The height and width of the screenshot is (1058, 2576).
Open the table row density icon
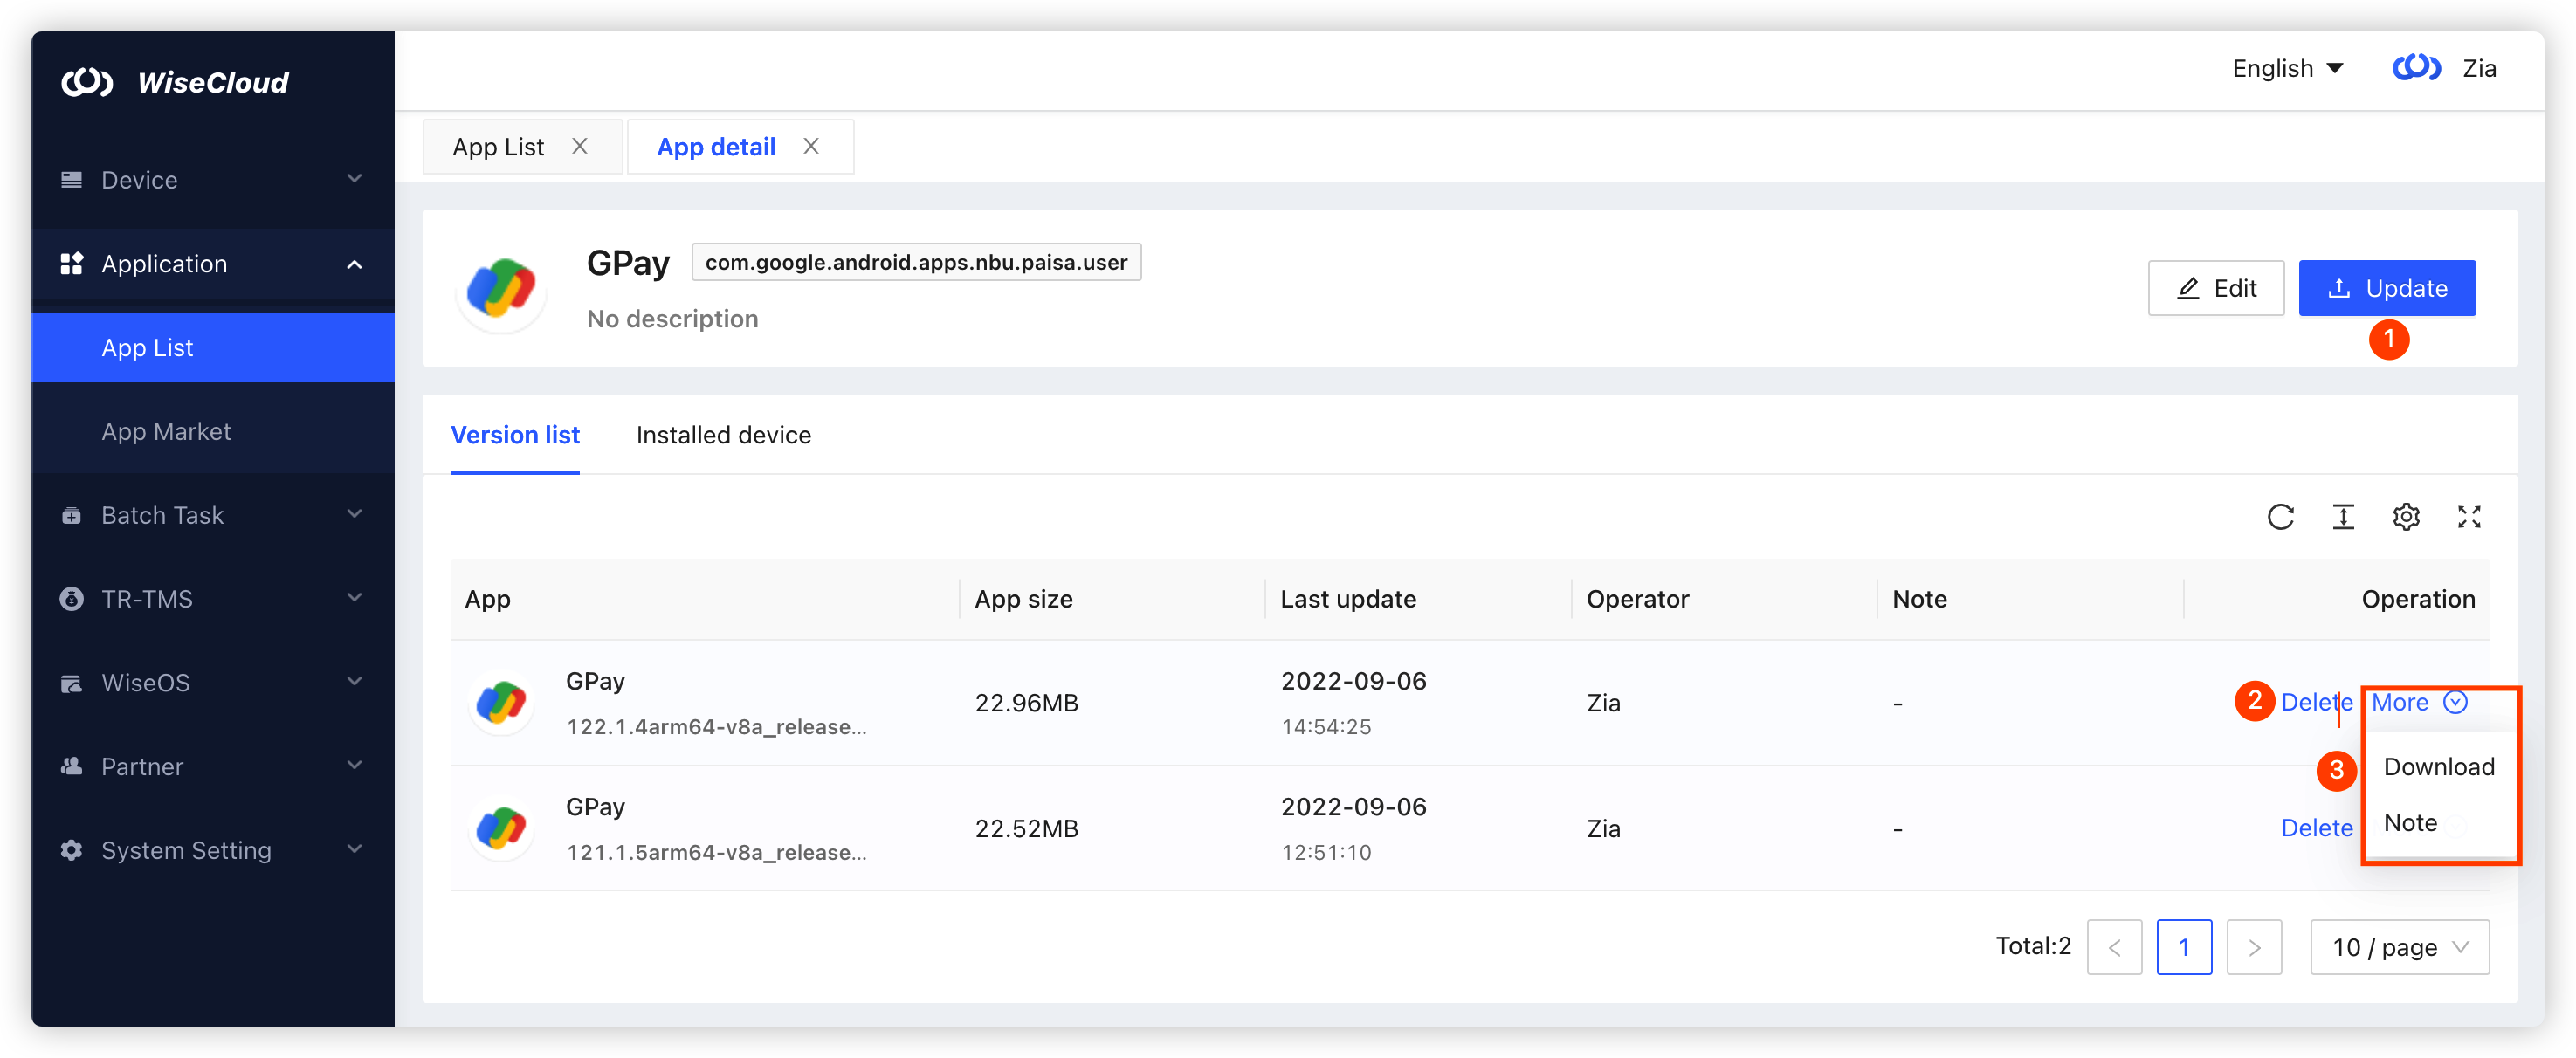point(2343,517)
